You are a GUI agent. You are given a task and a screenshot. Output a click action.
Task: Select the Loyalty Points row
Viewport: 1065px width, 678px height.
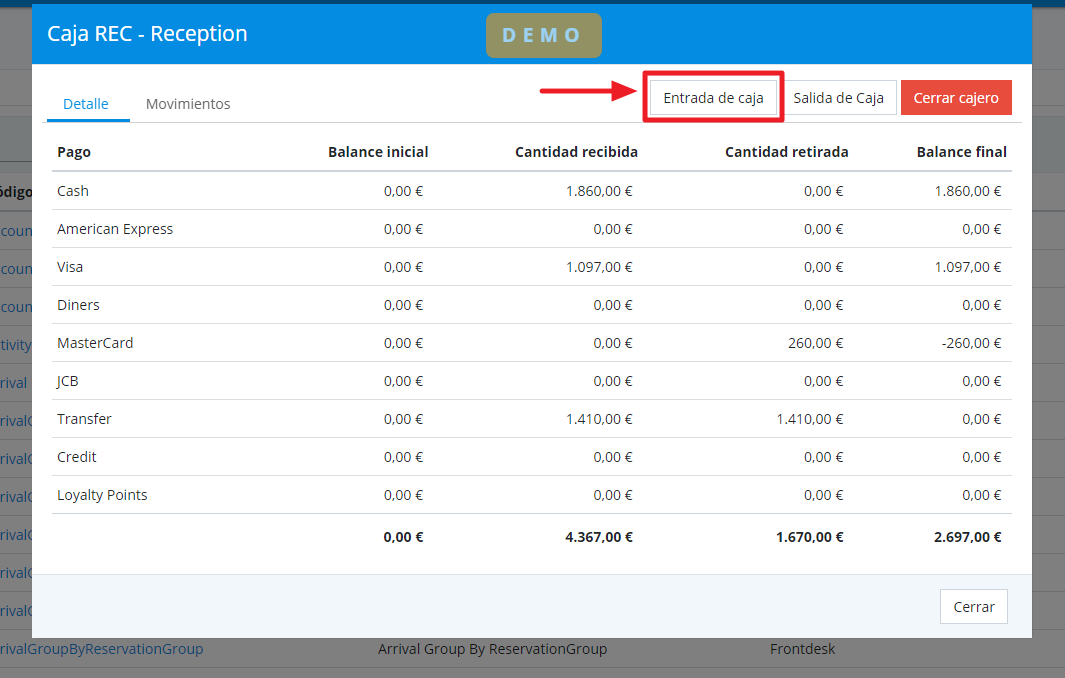(102, 495)
